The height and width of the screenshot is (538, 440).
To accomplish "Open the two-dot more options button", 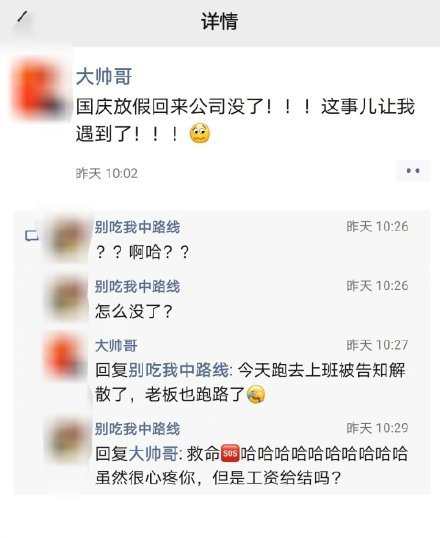I will [x=413, y=171].
